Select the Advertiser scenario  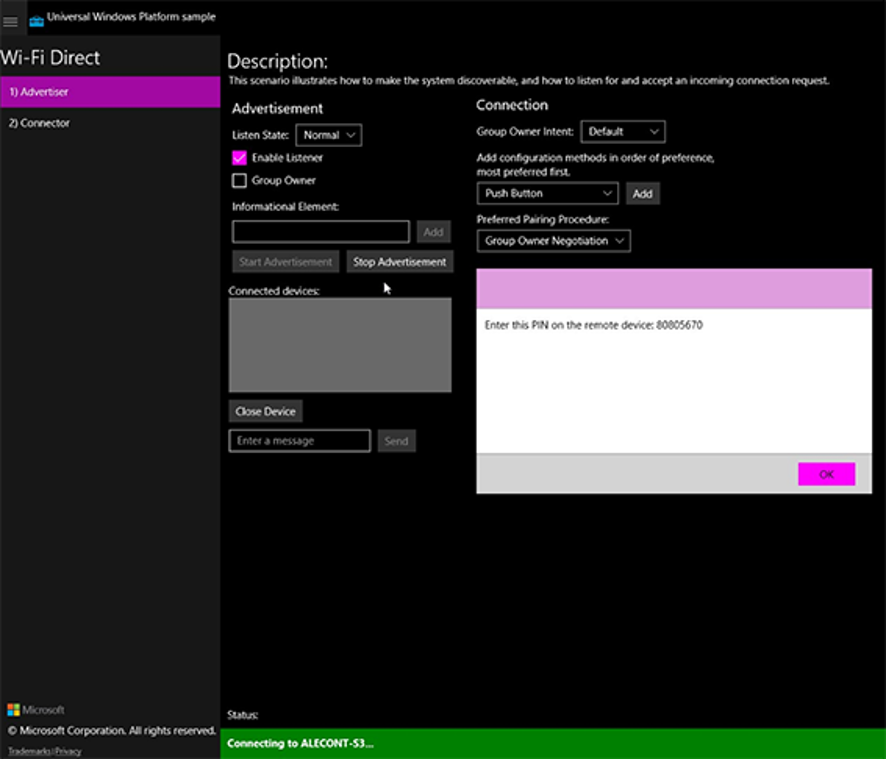[110, 92]
